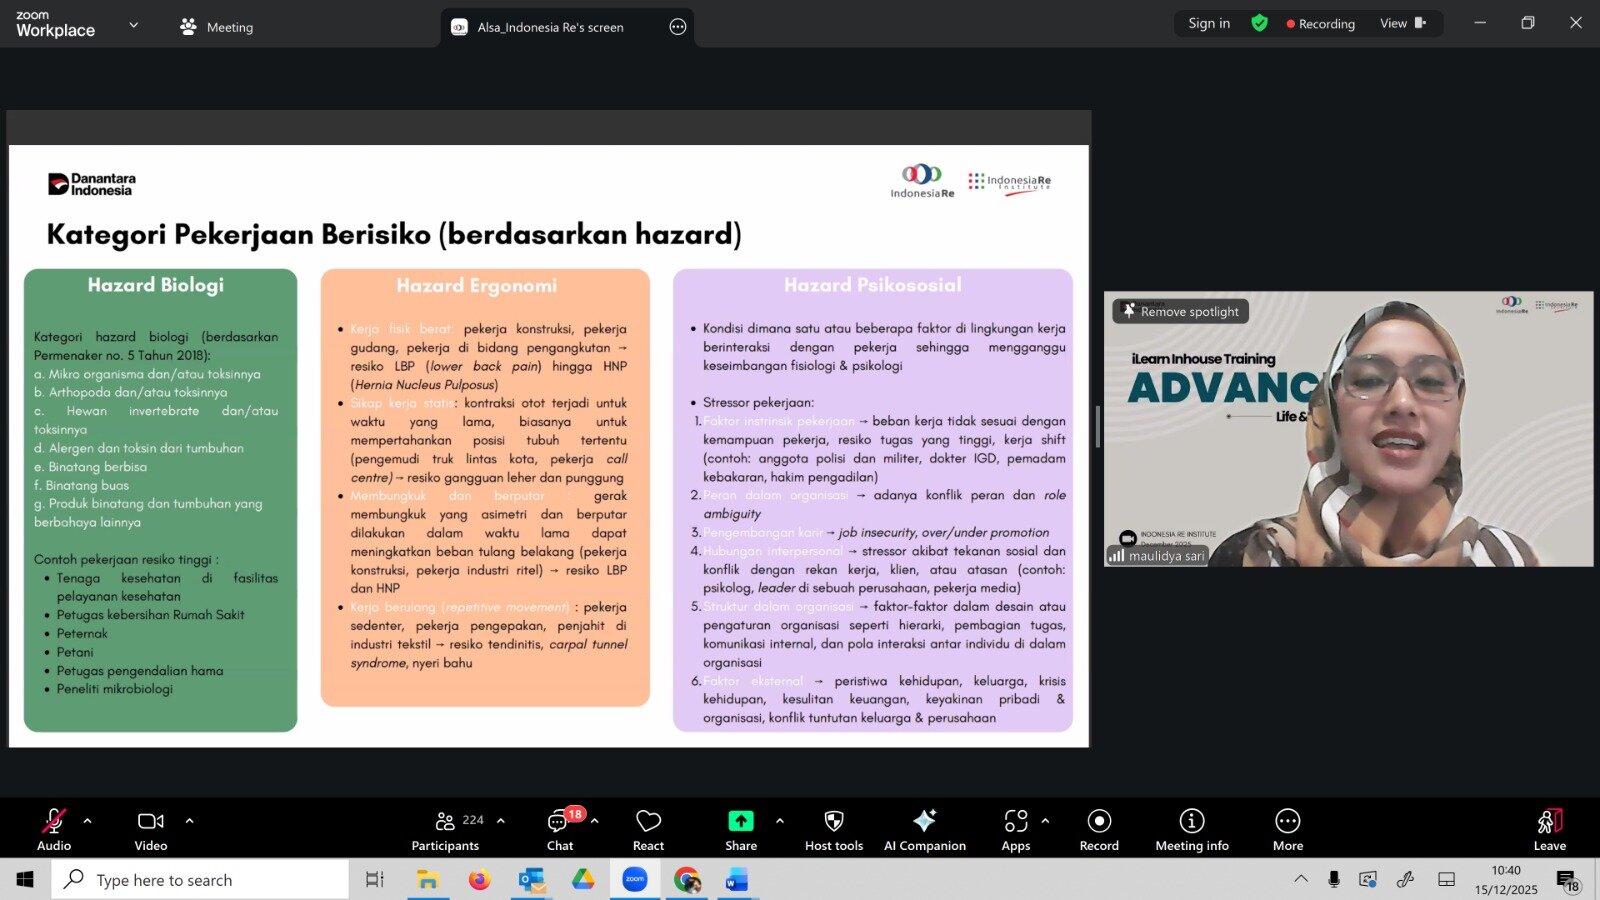Expand audio options arrow
Screen dimensions: 1600x900
click(88, 821)
